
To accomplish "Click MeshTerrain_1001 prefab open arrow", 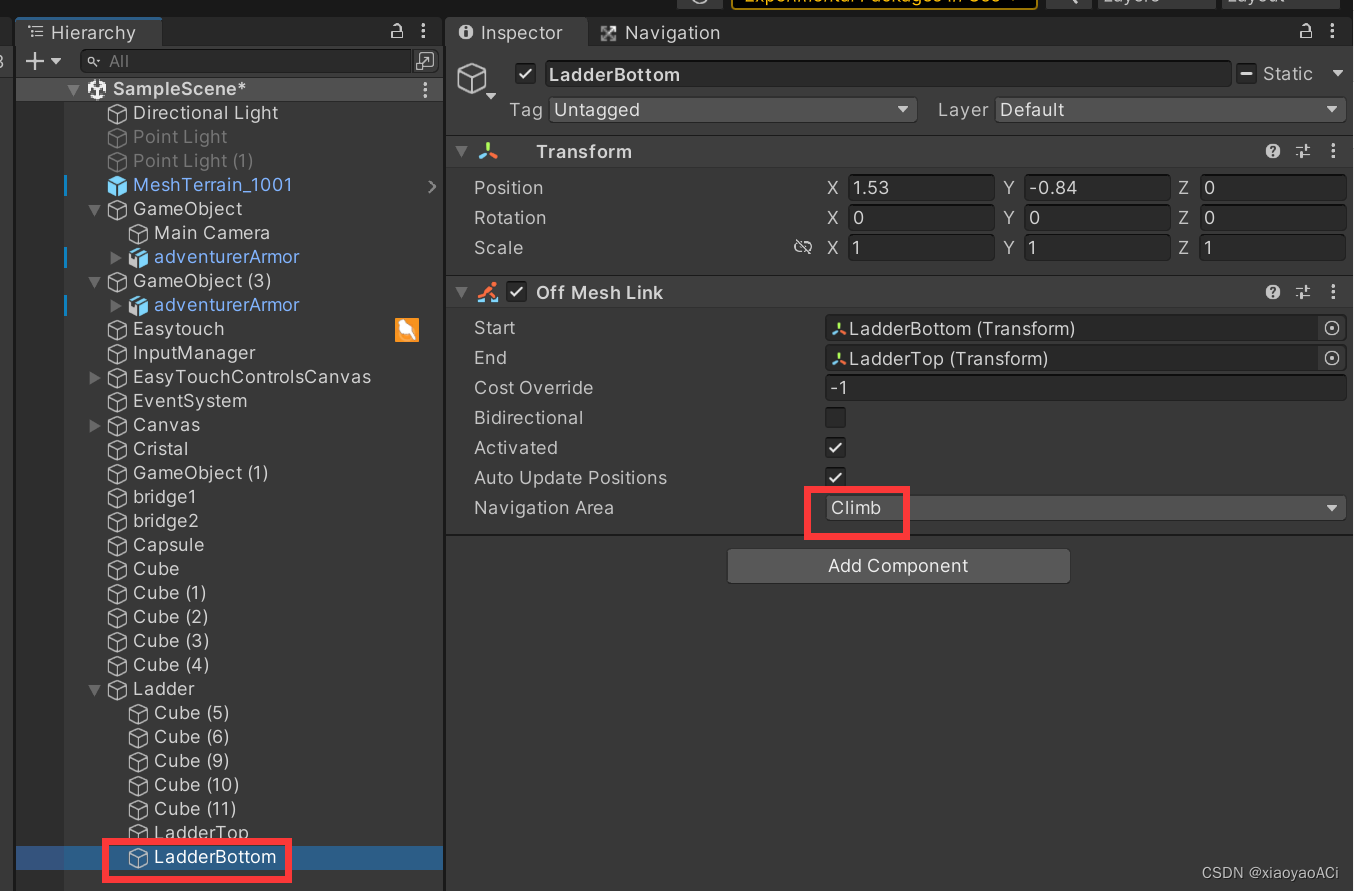I will click(432, 186).
